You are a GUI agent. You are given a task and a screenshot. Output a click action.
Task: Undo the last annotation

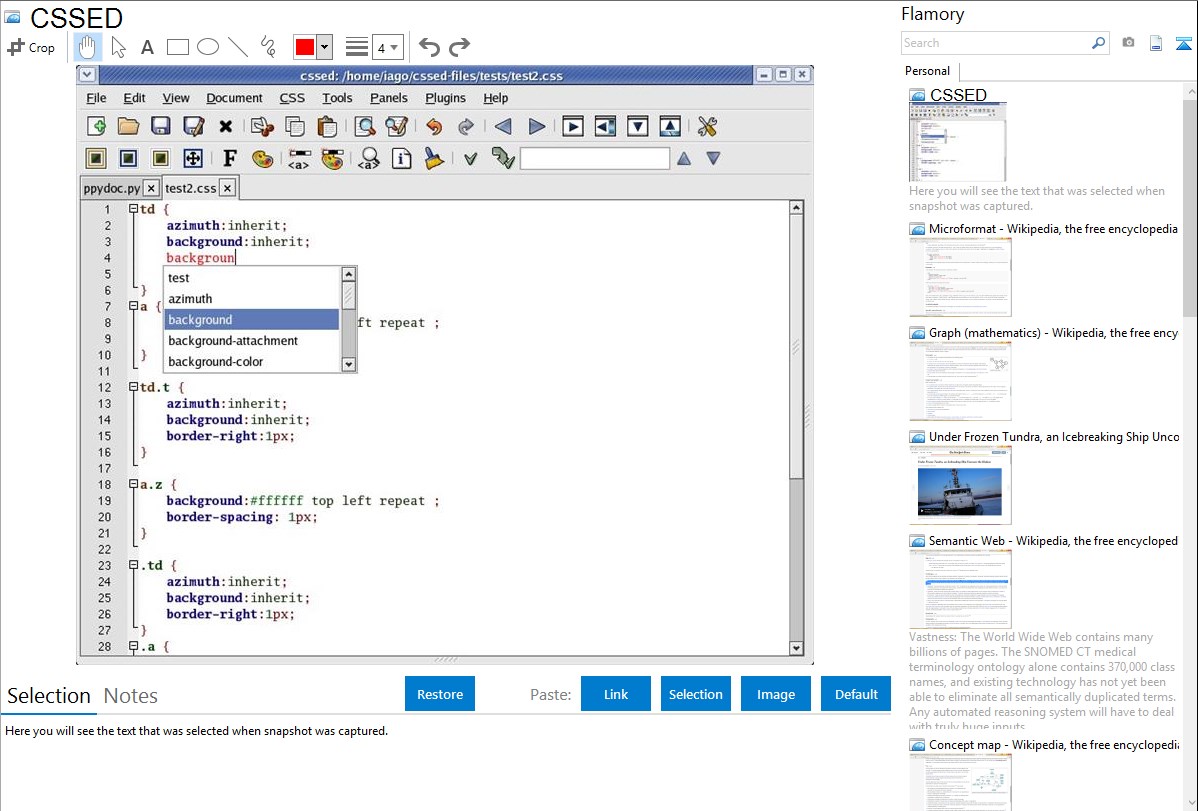pyautogui.click(x=429, y=47)
